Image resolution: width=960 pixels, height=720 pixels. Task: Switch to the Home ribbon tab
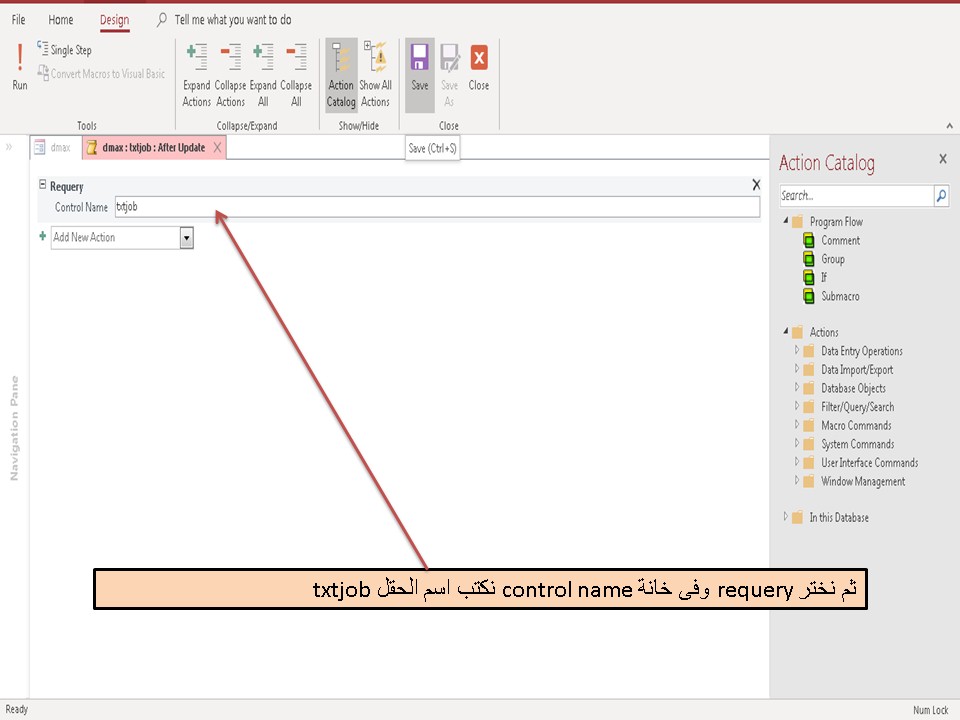61,19
